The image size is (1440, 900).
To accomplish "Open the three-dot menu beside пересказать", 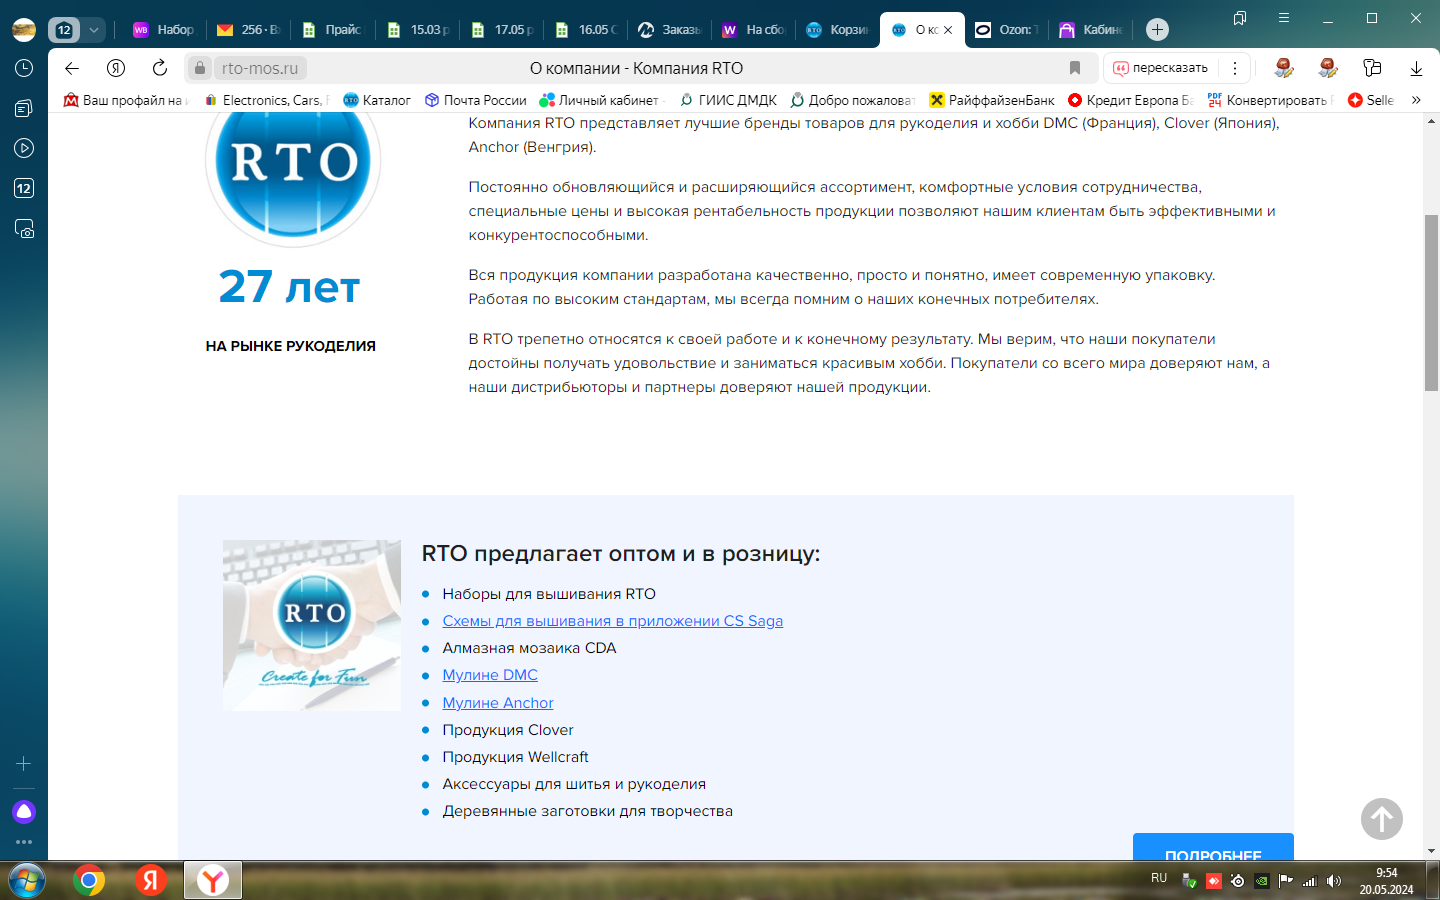I will coord(1235,68).
